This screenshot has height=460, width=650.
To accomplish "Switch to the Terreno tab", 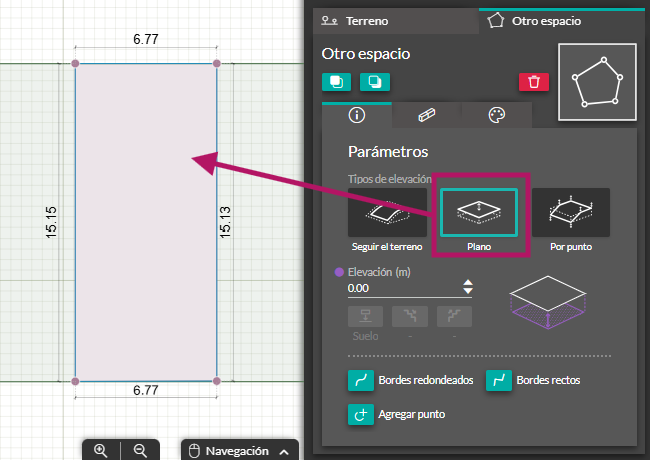I will [395, 21].
